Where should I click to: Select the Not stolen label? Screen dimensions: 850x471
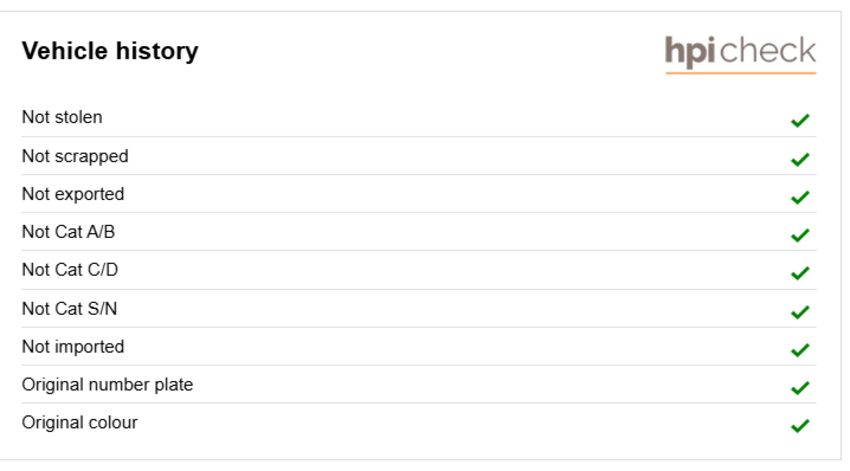coord(62,117)
